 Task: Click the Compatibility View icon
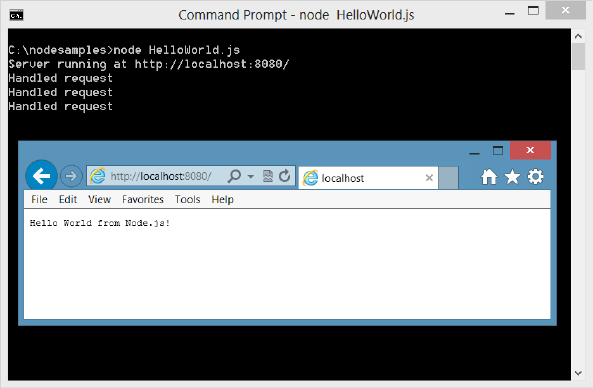coord(267,176)
